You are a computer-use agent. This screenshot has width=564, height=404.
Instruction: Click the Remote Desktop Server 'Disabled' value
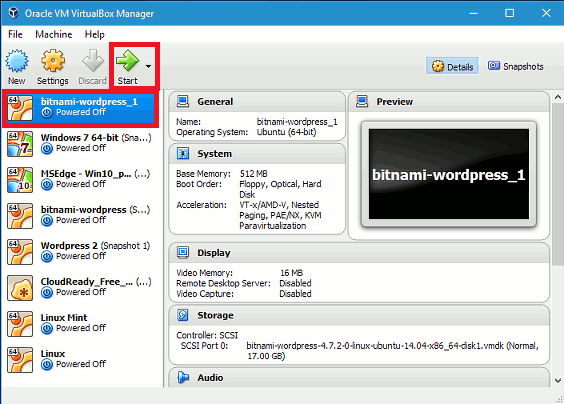[x=295, y=283]
